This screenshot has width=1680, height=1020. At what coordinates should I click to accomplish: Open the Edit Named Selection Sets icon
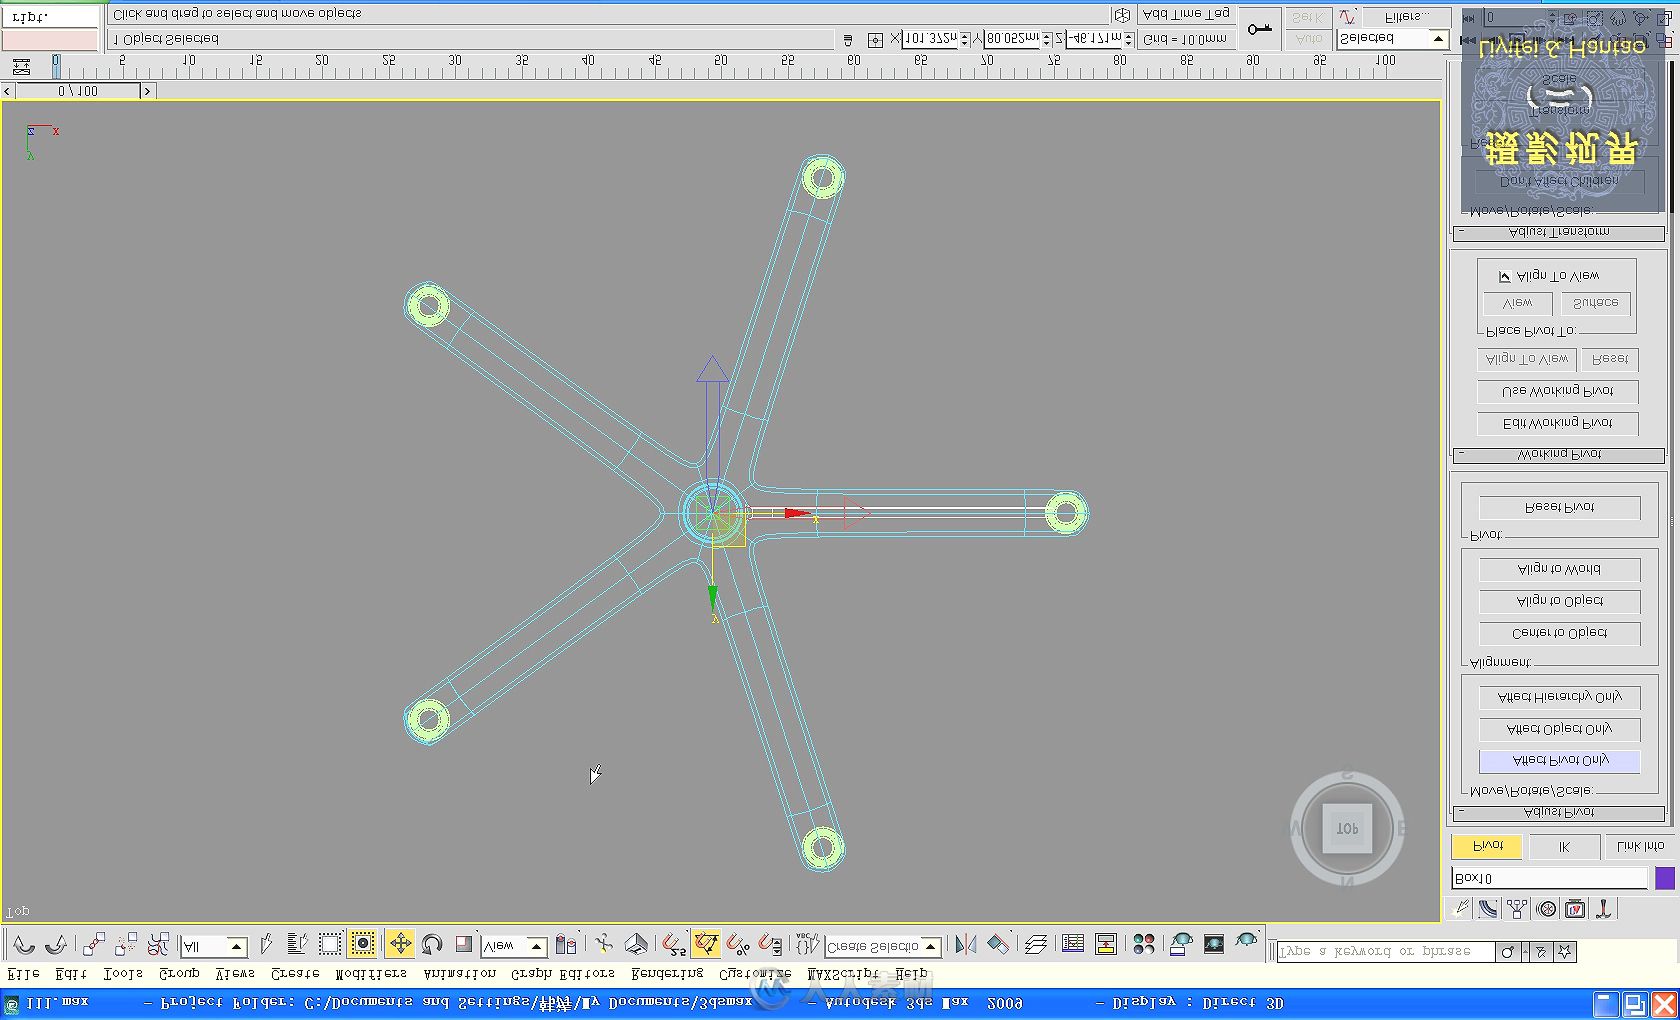(x=806, y=945)
